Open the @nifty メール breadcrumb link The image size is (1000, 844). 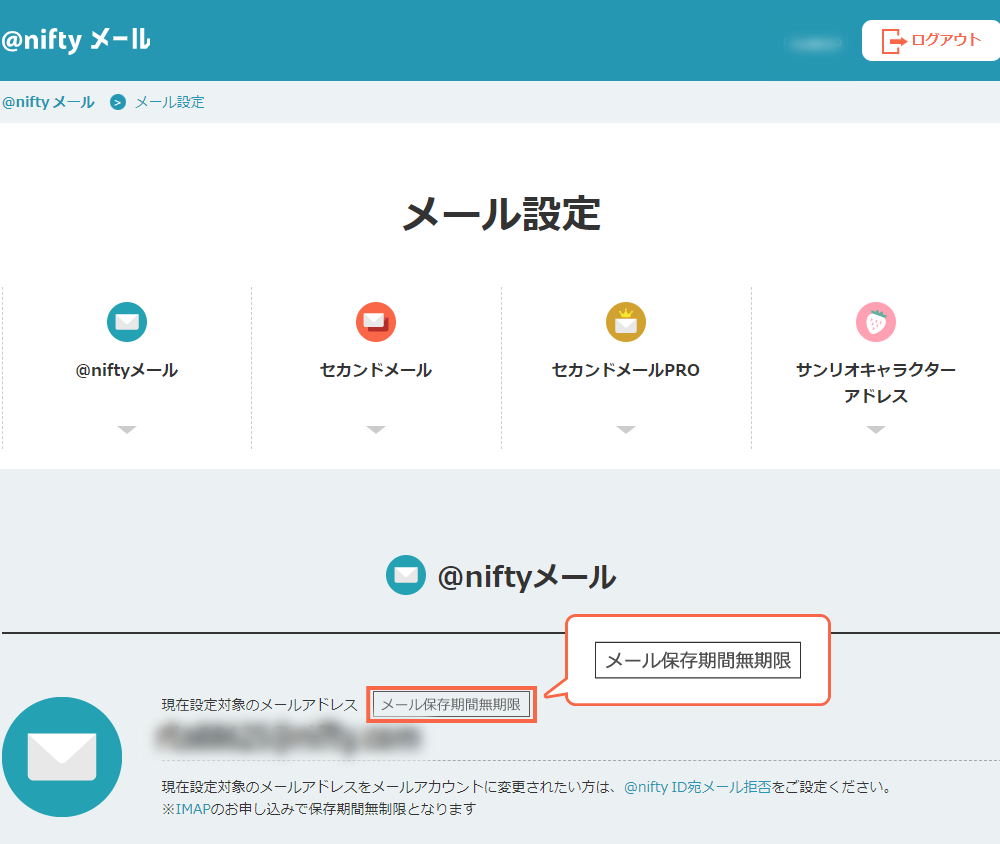[x=48, y=102]
